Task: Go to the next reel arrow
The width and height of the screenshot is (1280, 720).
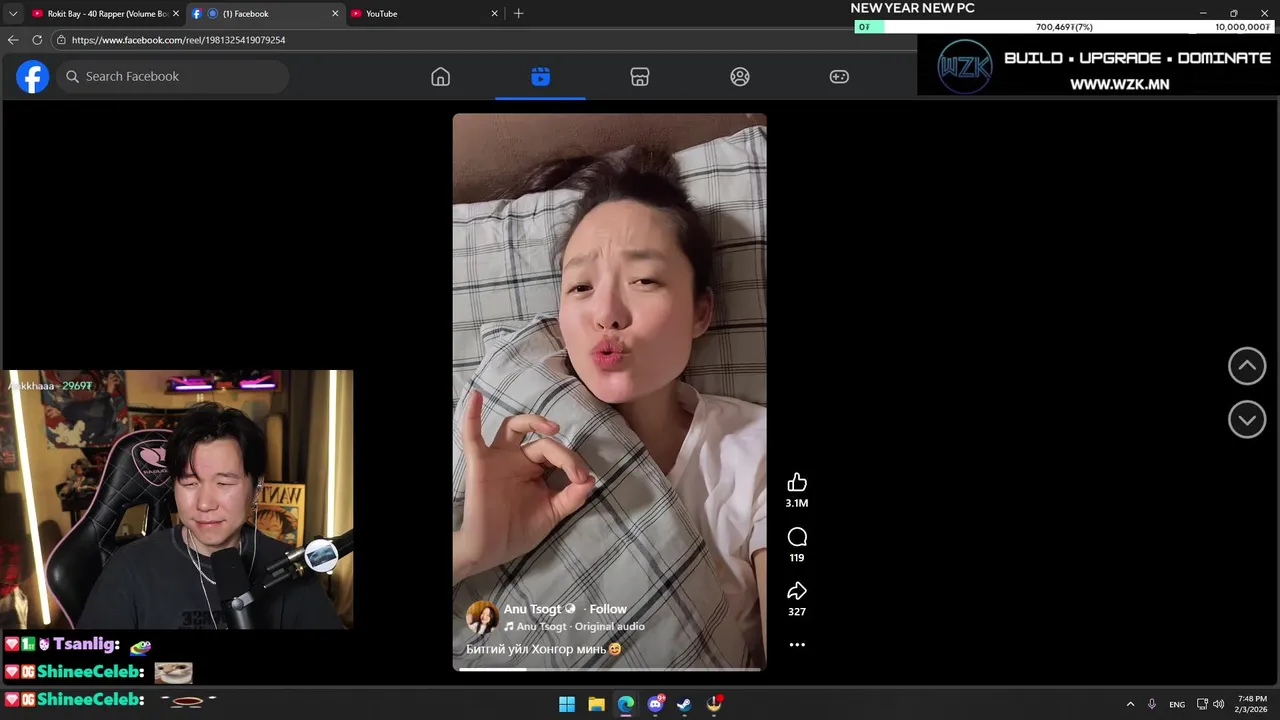Action: [1247, 420]
